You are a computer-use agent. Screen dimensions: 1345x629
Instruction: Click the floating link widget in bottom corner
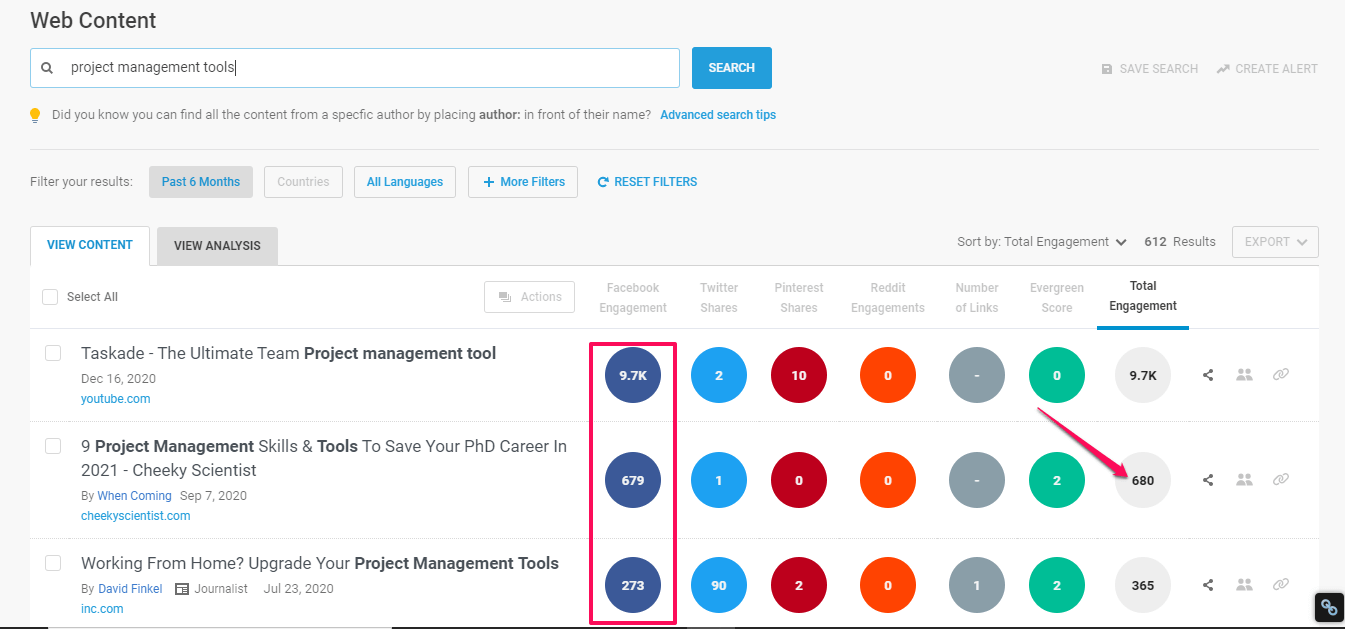click(1328, 606)
